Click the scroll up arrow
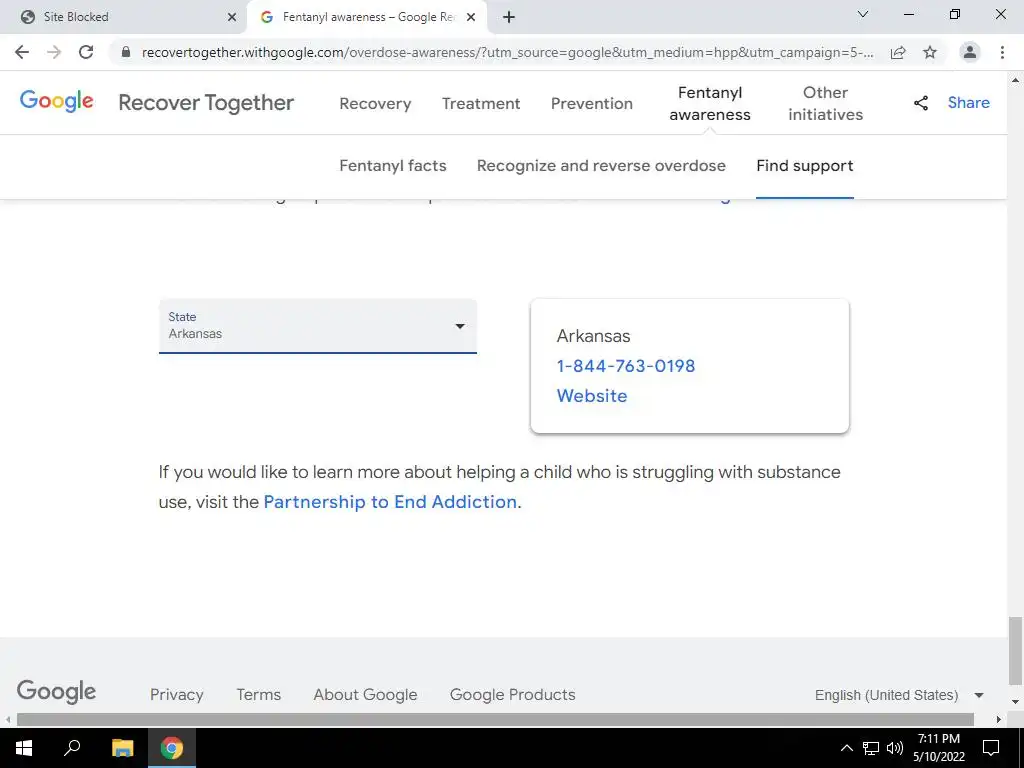The image size is (1024, 768). pos(1015,80)
